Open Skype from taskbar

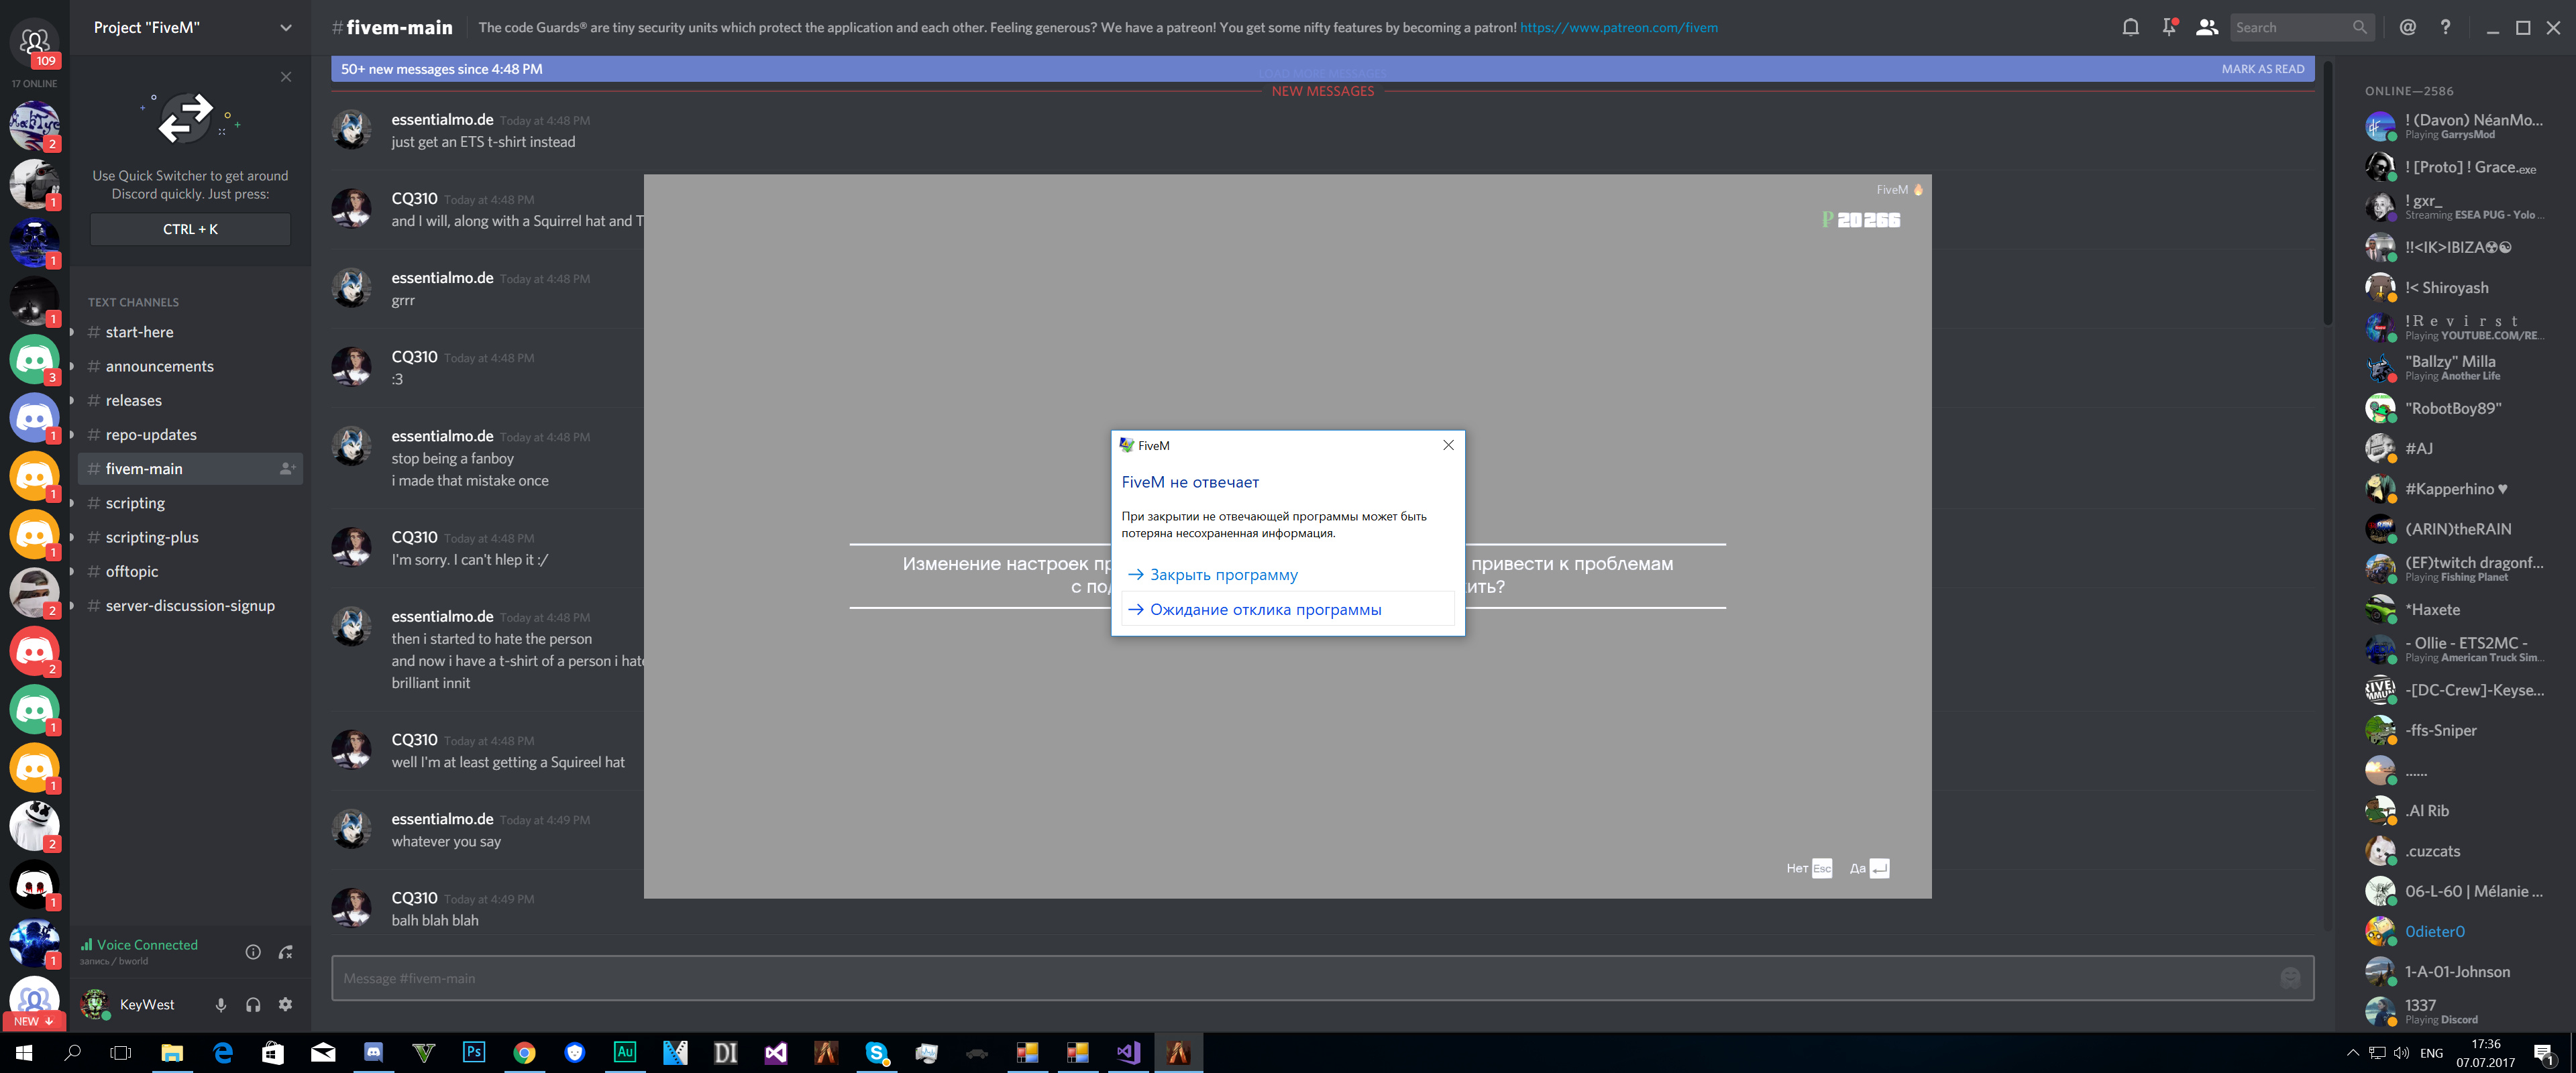point(876,1052)
